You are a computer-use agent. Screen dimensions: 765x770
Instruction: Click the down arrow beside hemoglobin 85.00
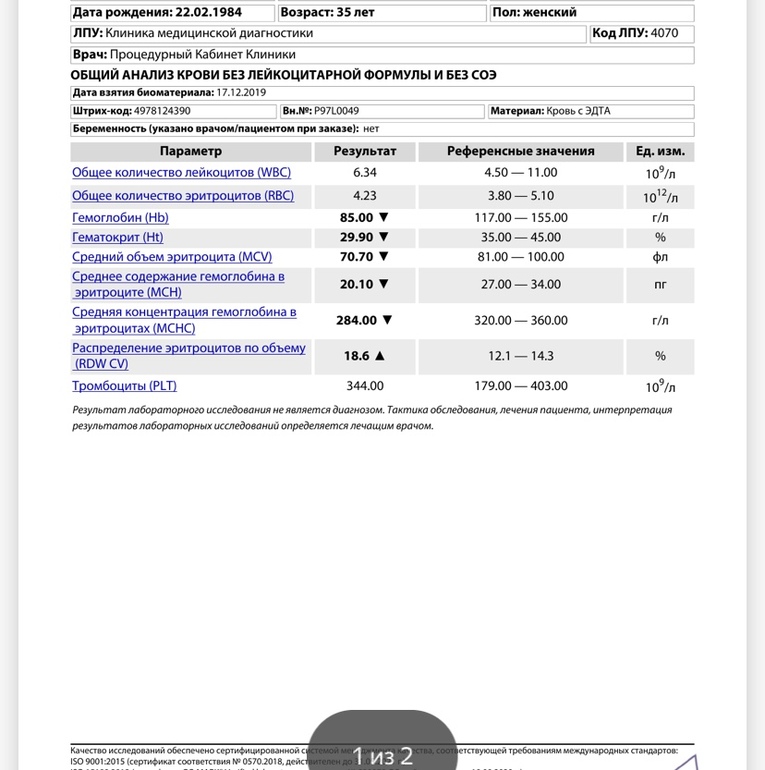pyautogui.click(x=383, y=218)
